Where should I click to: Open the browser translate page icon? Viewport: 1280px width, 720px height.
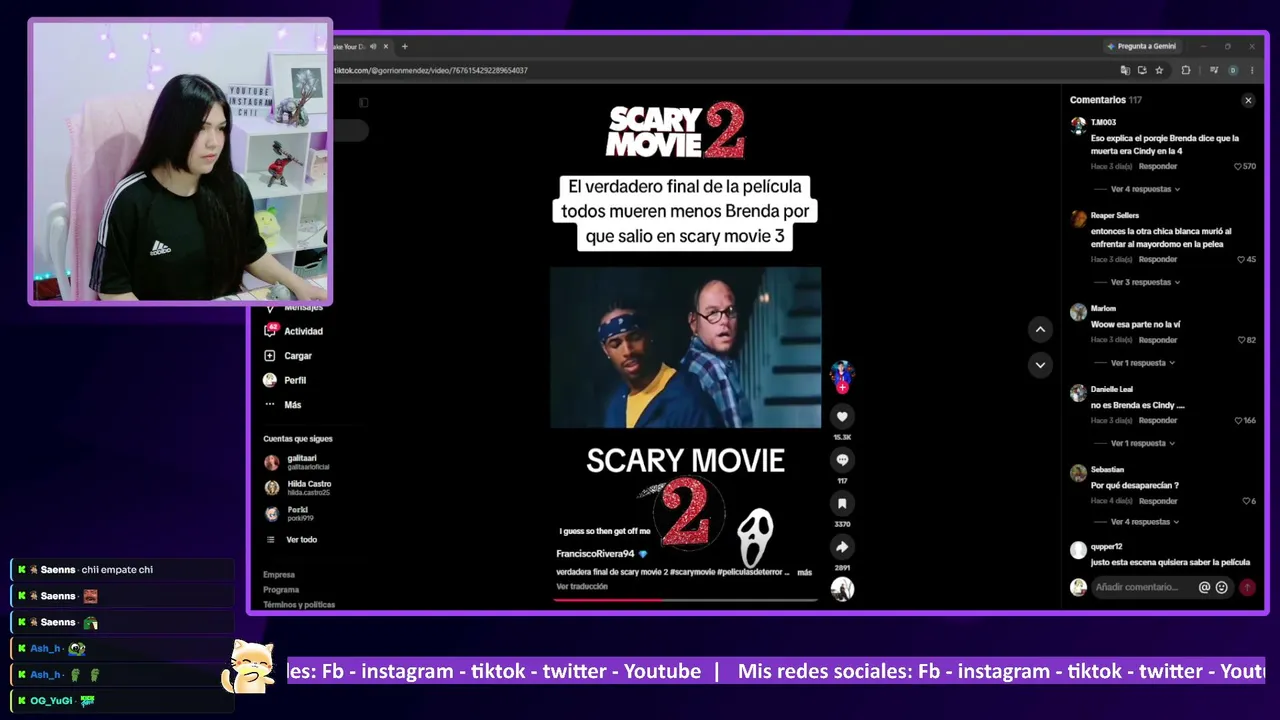[x=1125, y=70]
